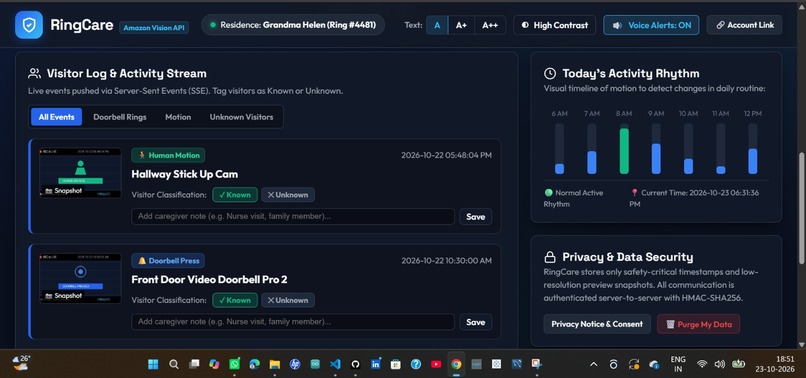The height and width of the screenshot is (378, 806).
Task: Mark the Front Door Doorbell visitor as Known
Action: 235,300
